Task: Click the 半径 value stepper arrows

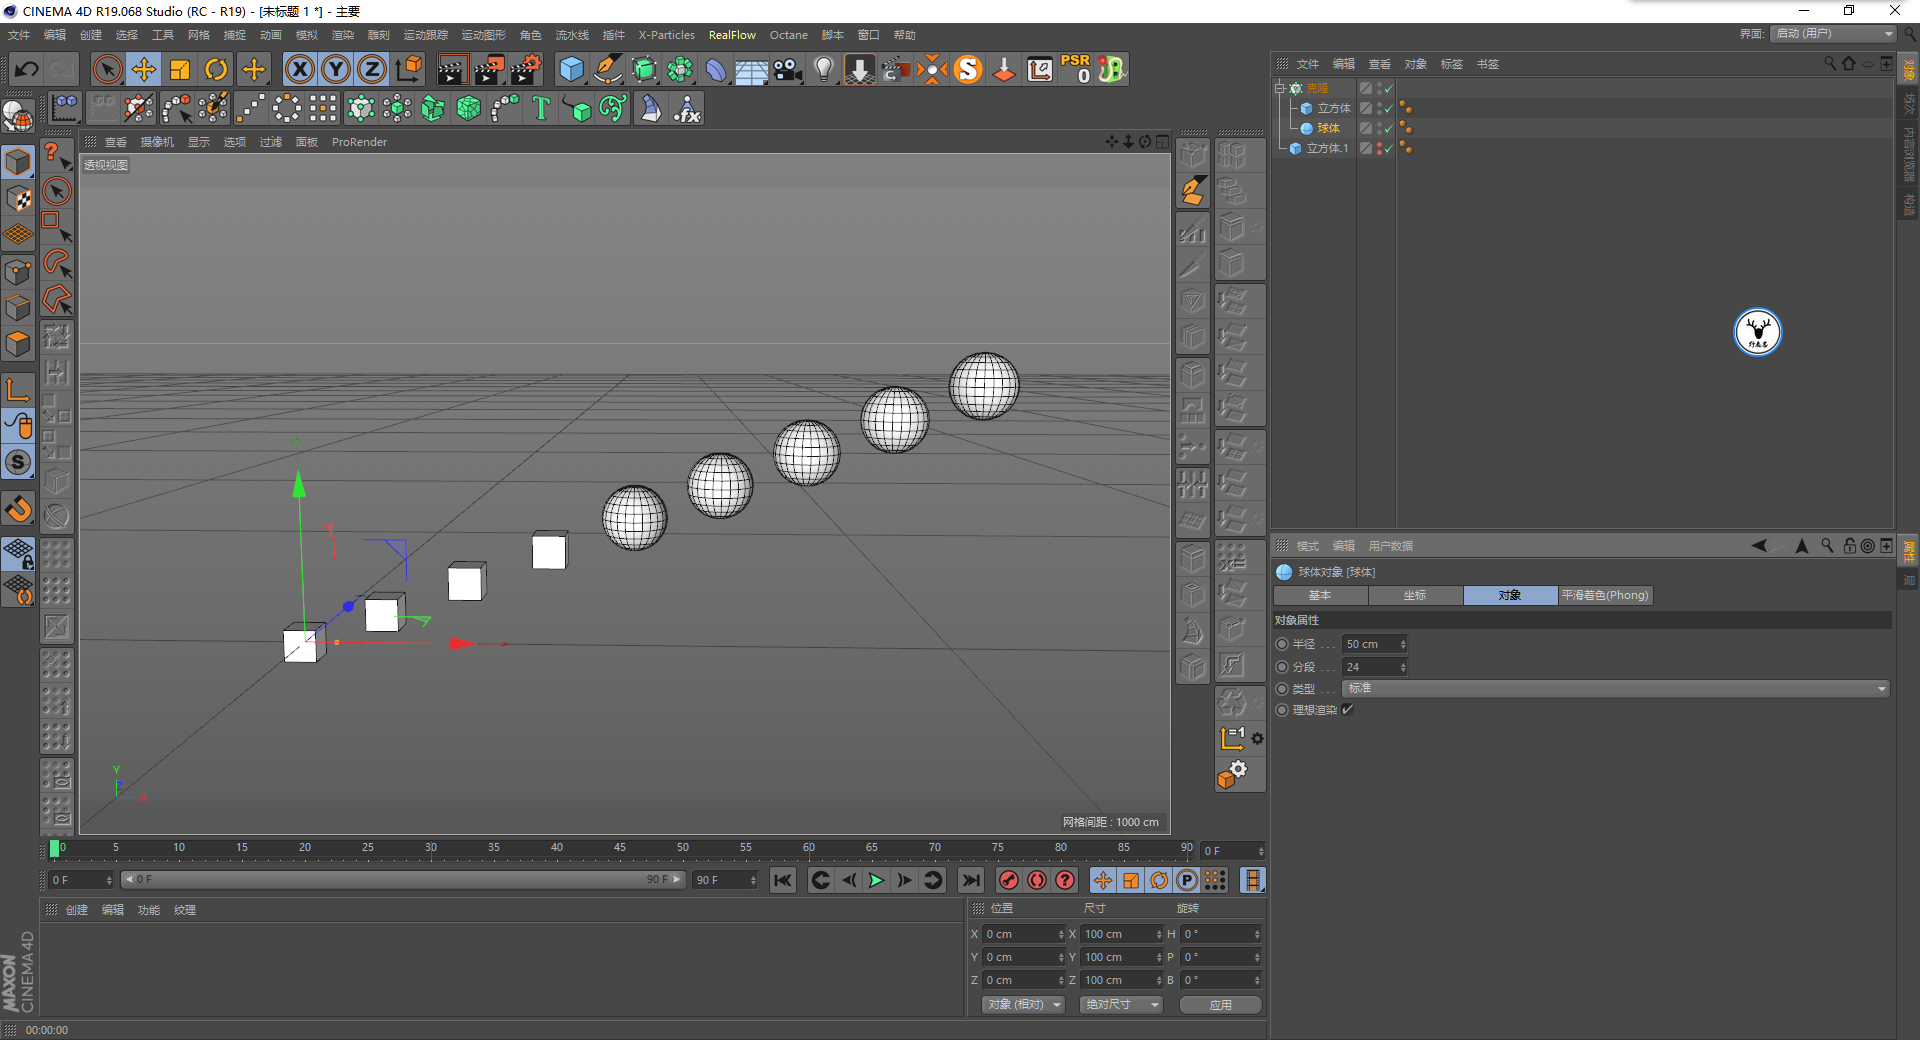Action: coord(1403,644)
